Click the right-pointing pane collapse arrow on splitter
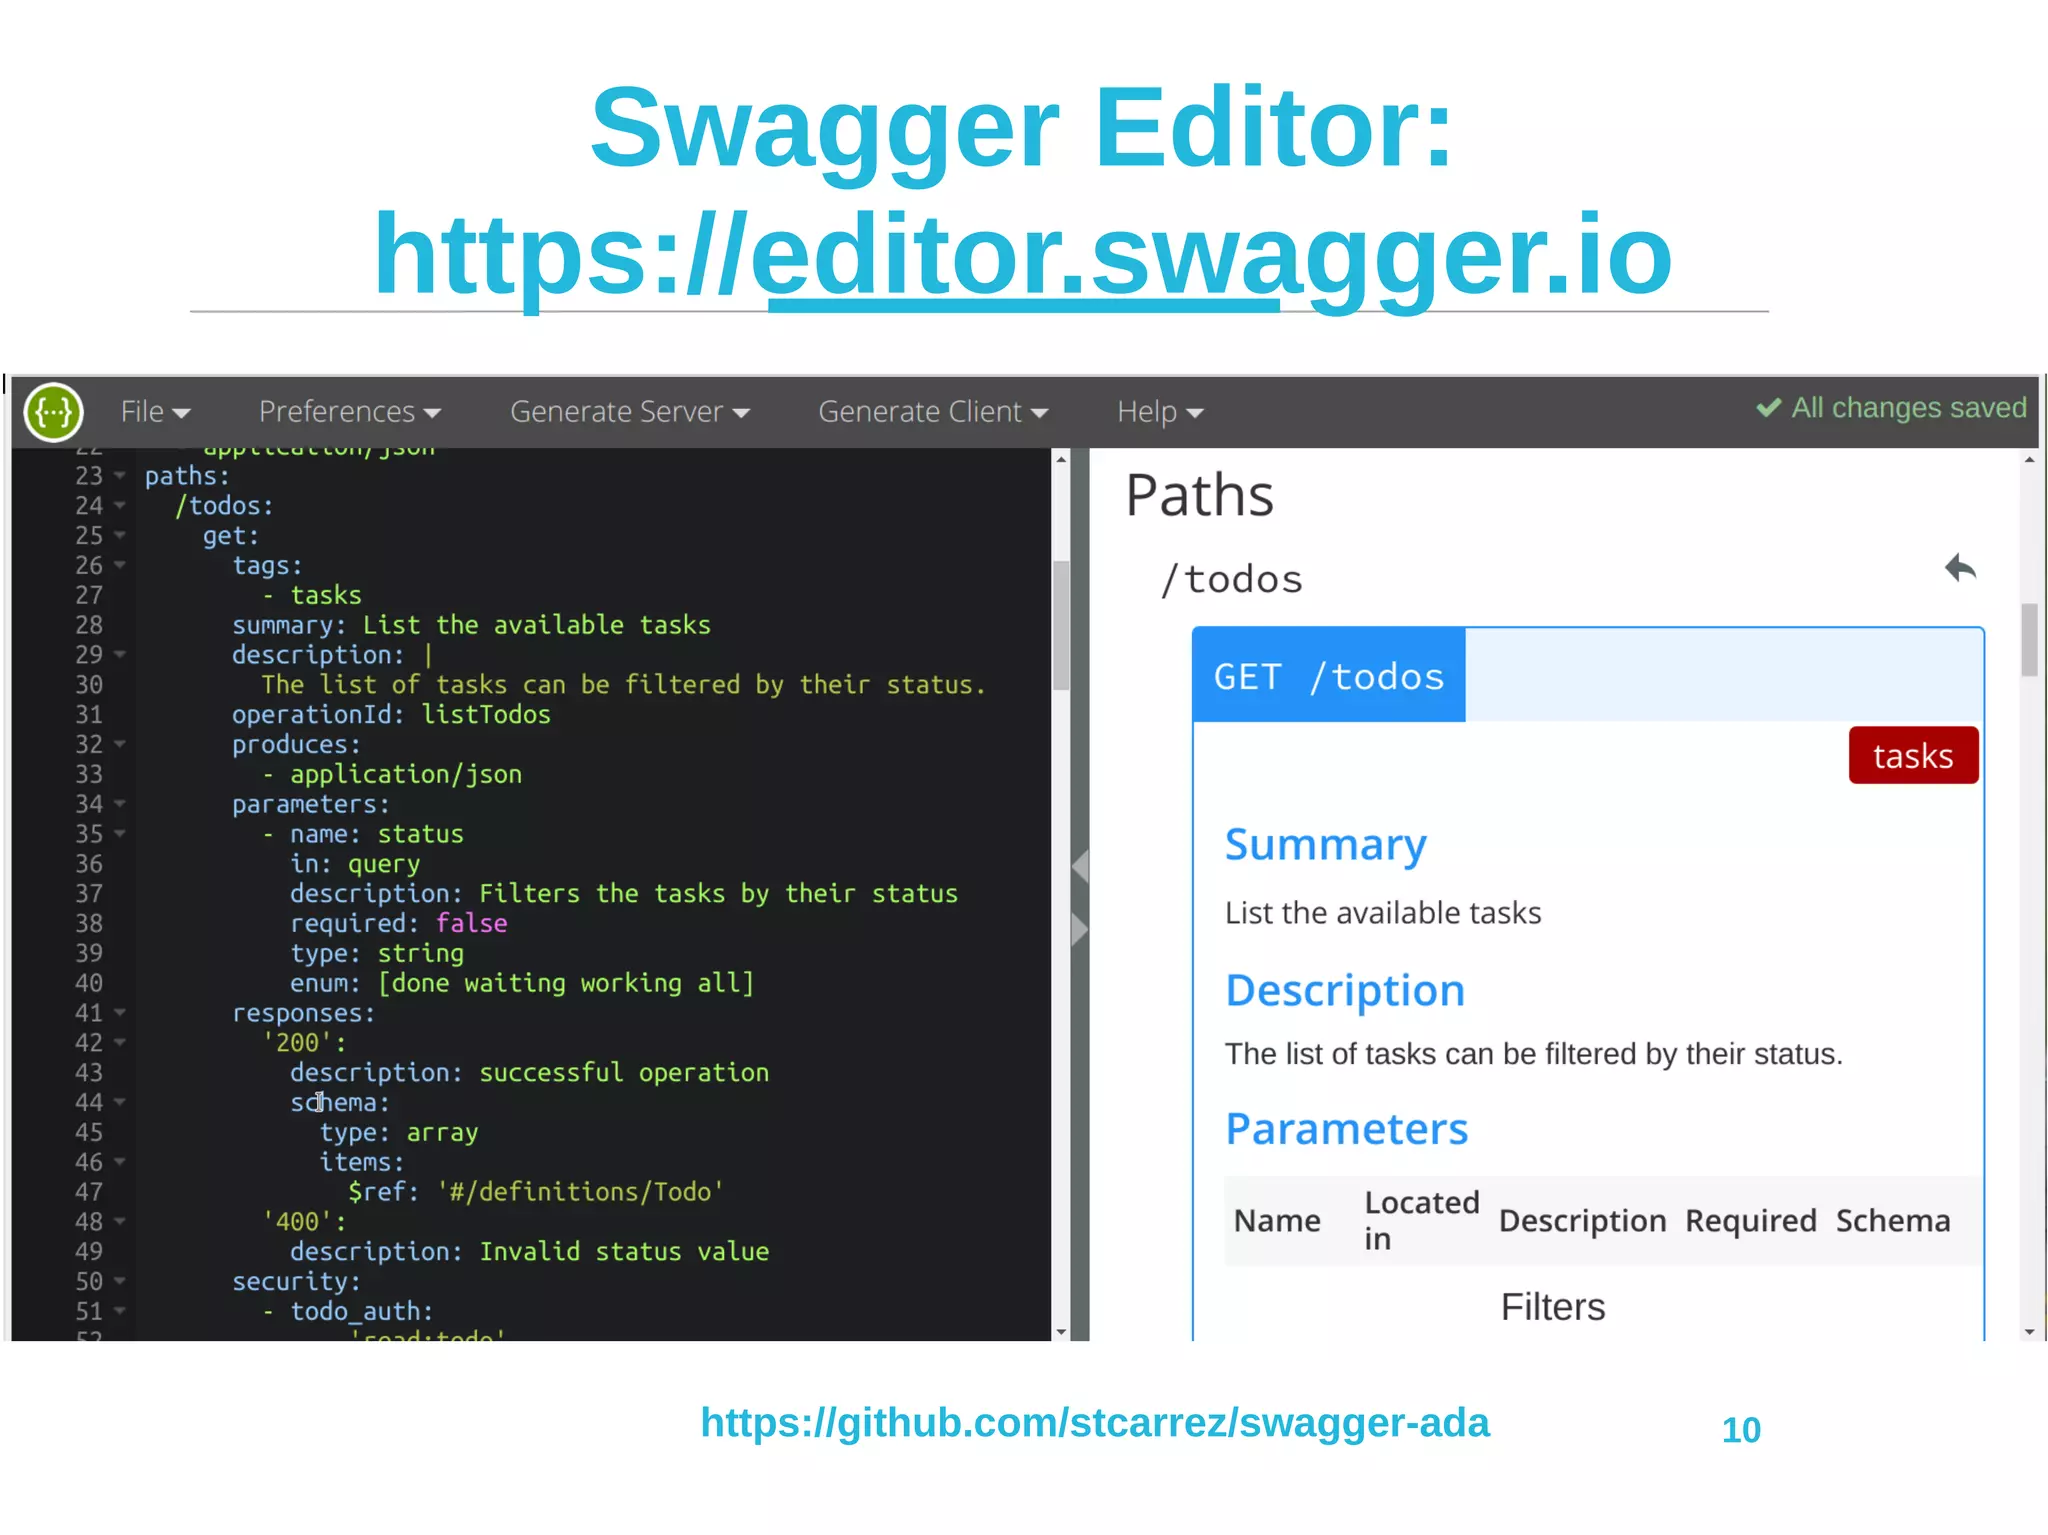The height and width of the screenshot is (1535, 2048). 1080,929
